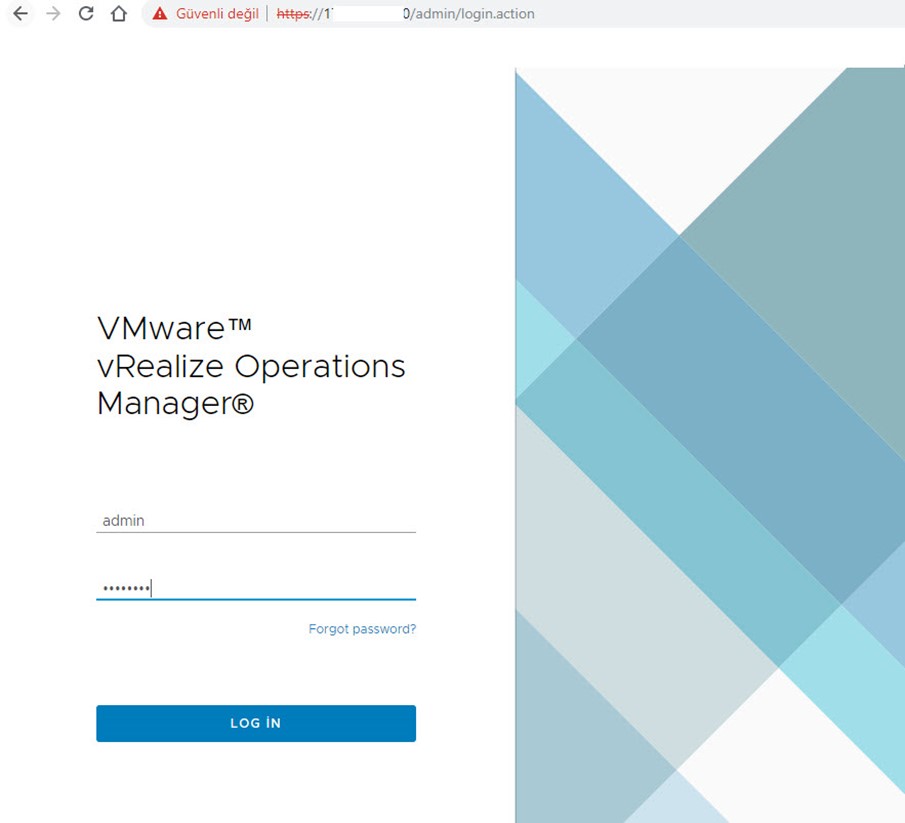Open the 'Güvenli değil' security info

(217, 14)
